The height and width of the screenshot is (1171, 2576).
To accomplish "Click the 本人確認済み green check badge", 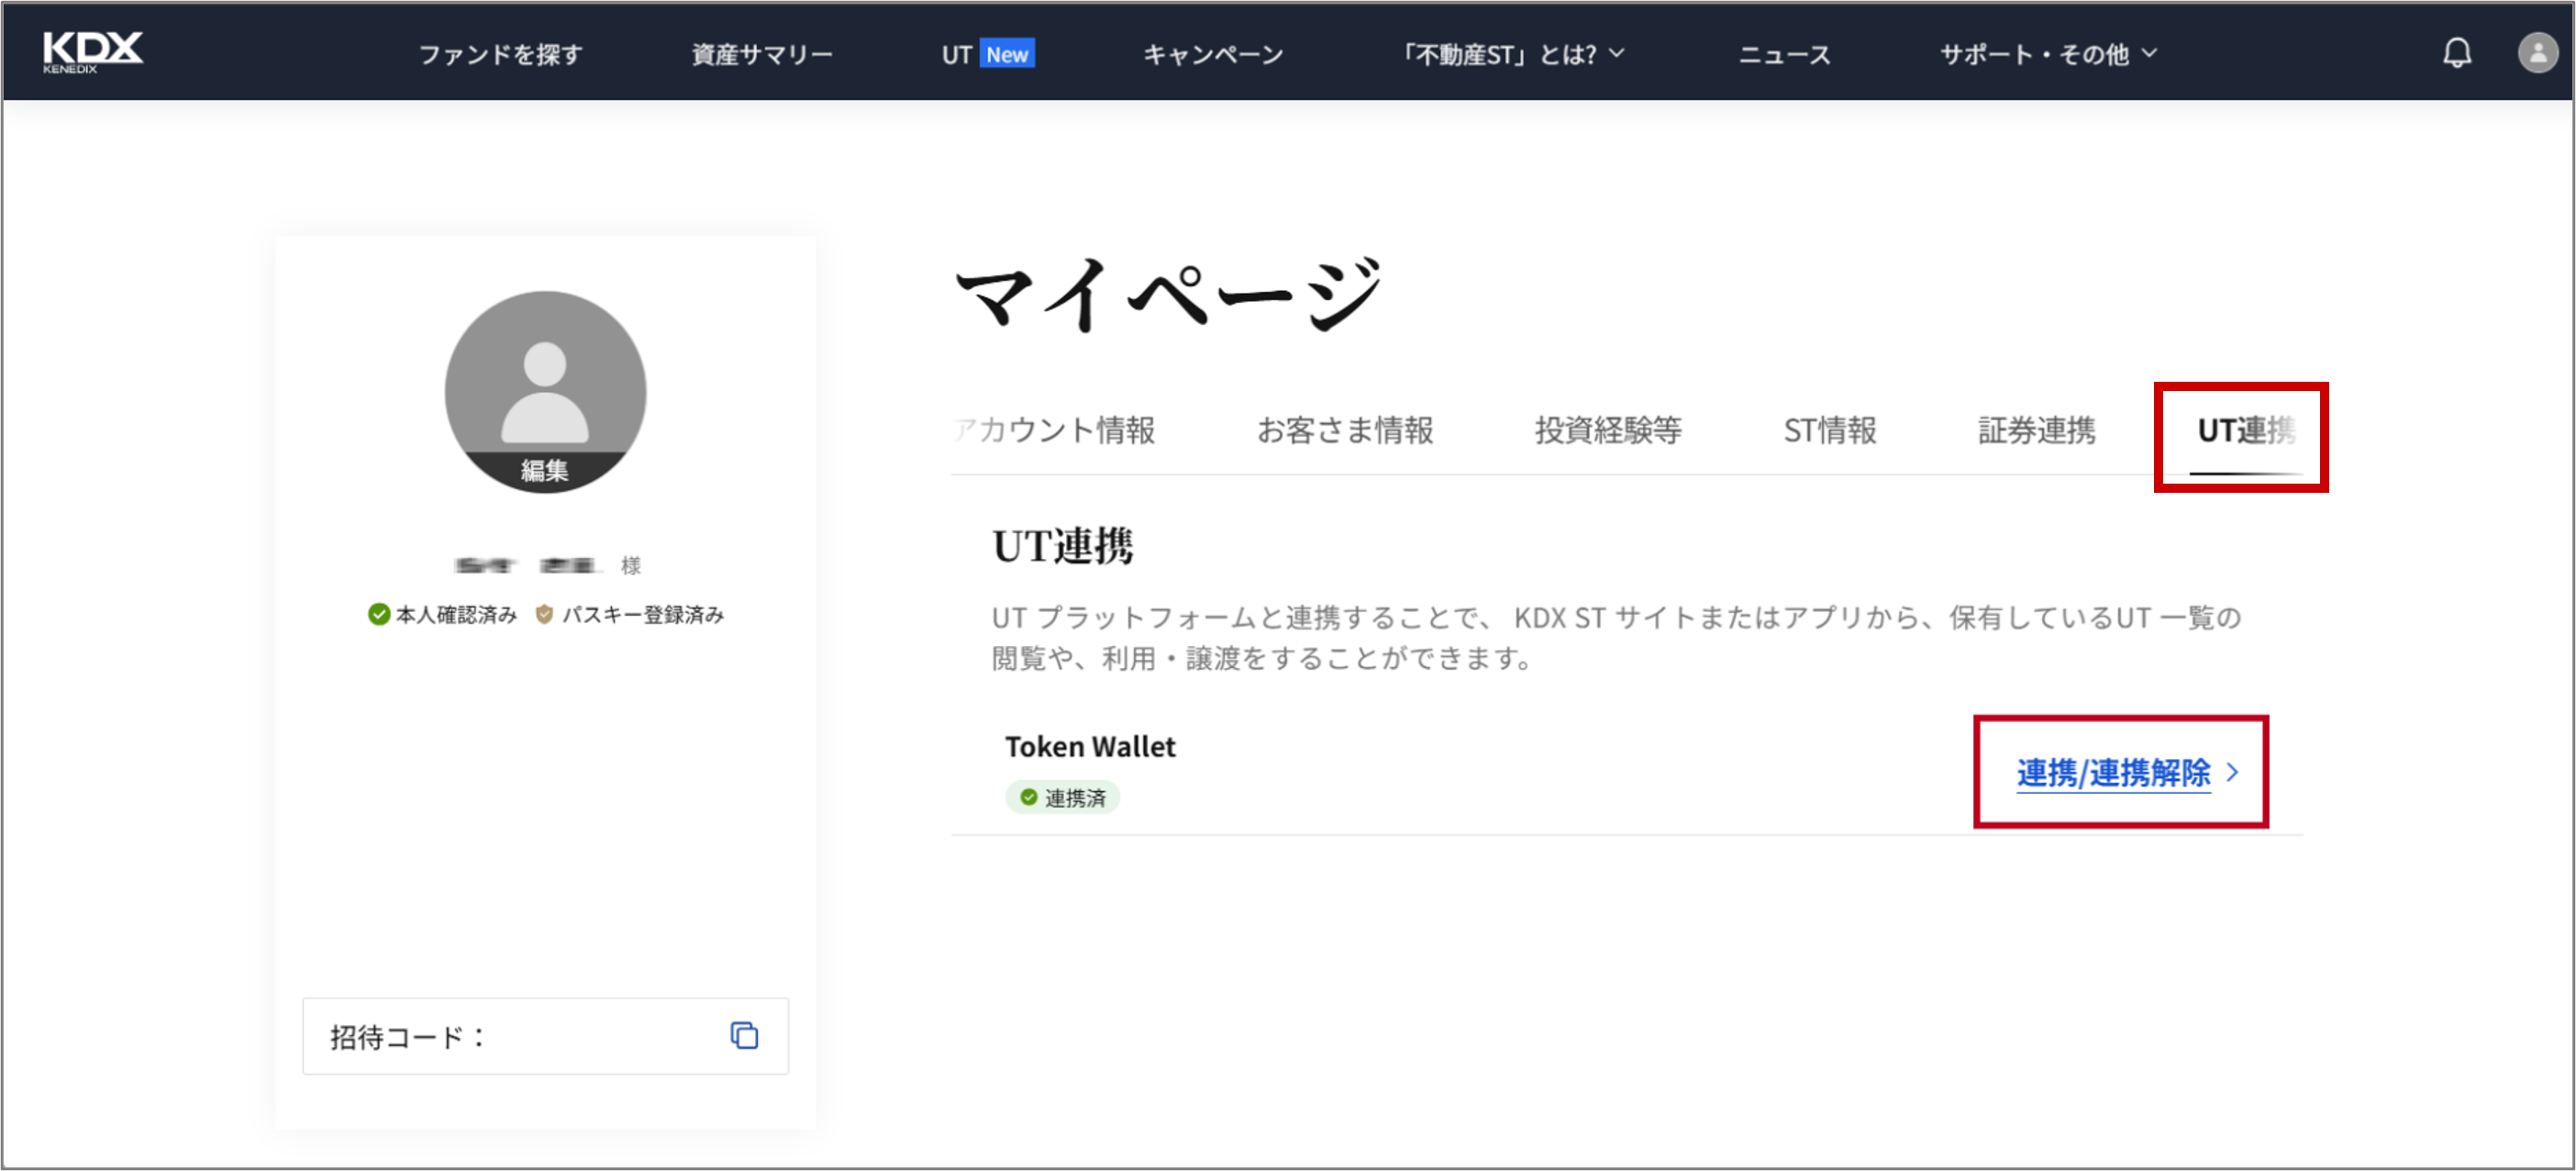I will [442, 614].
